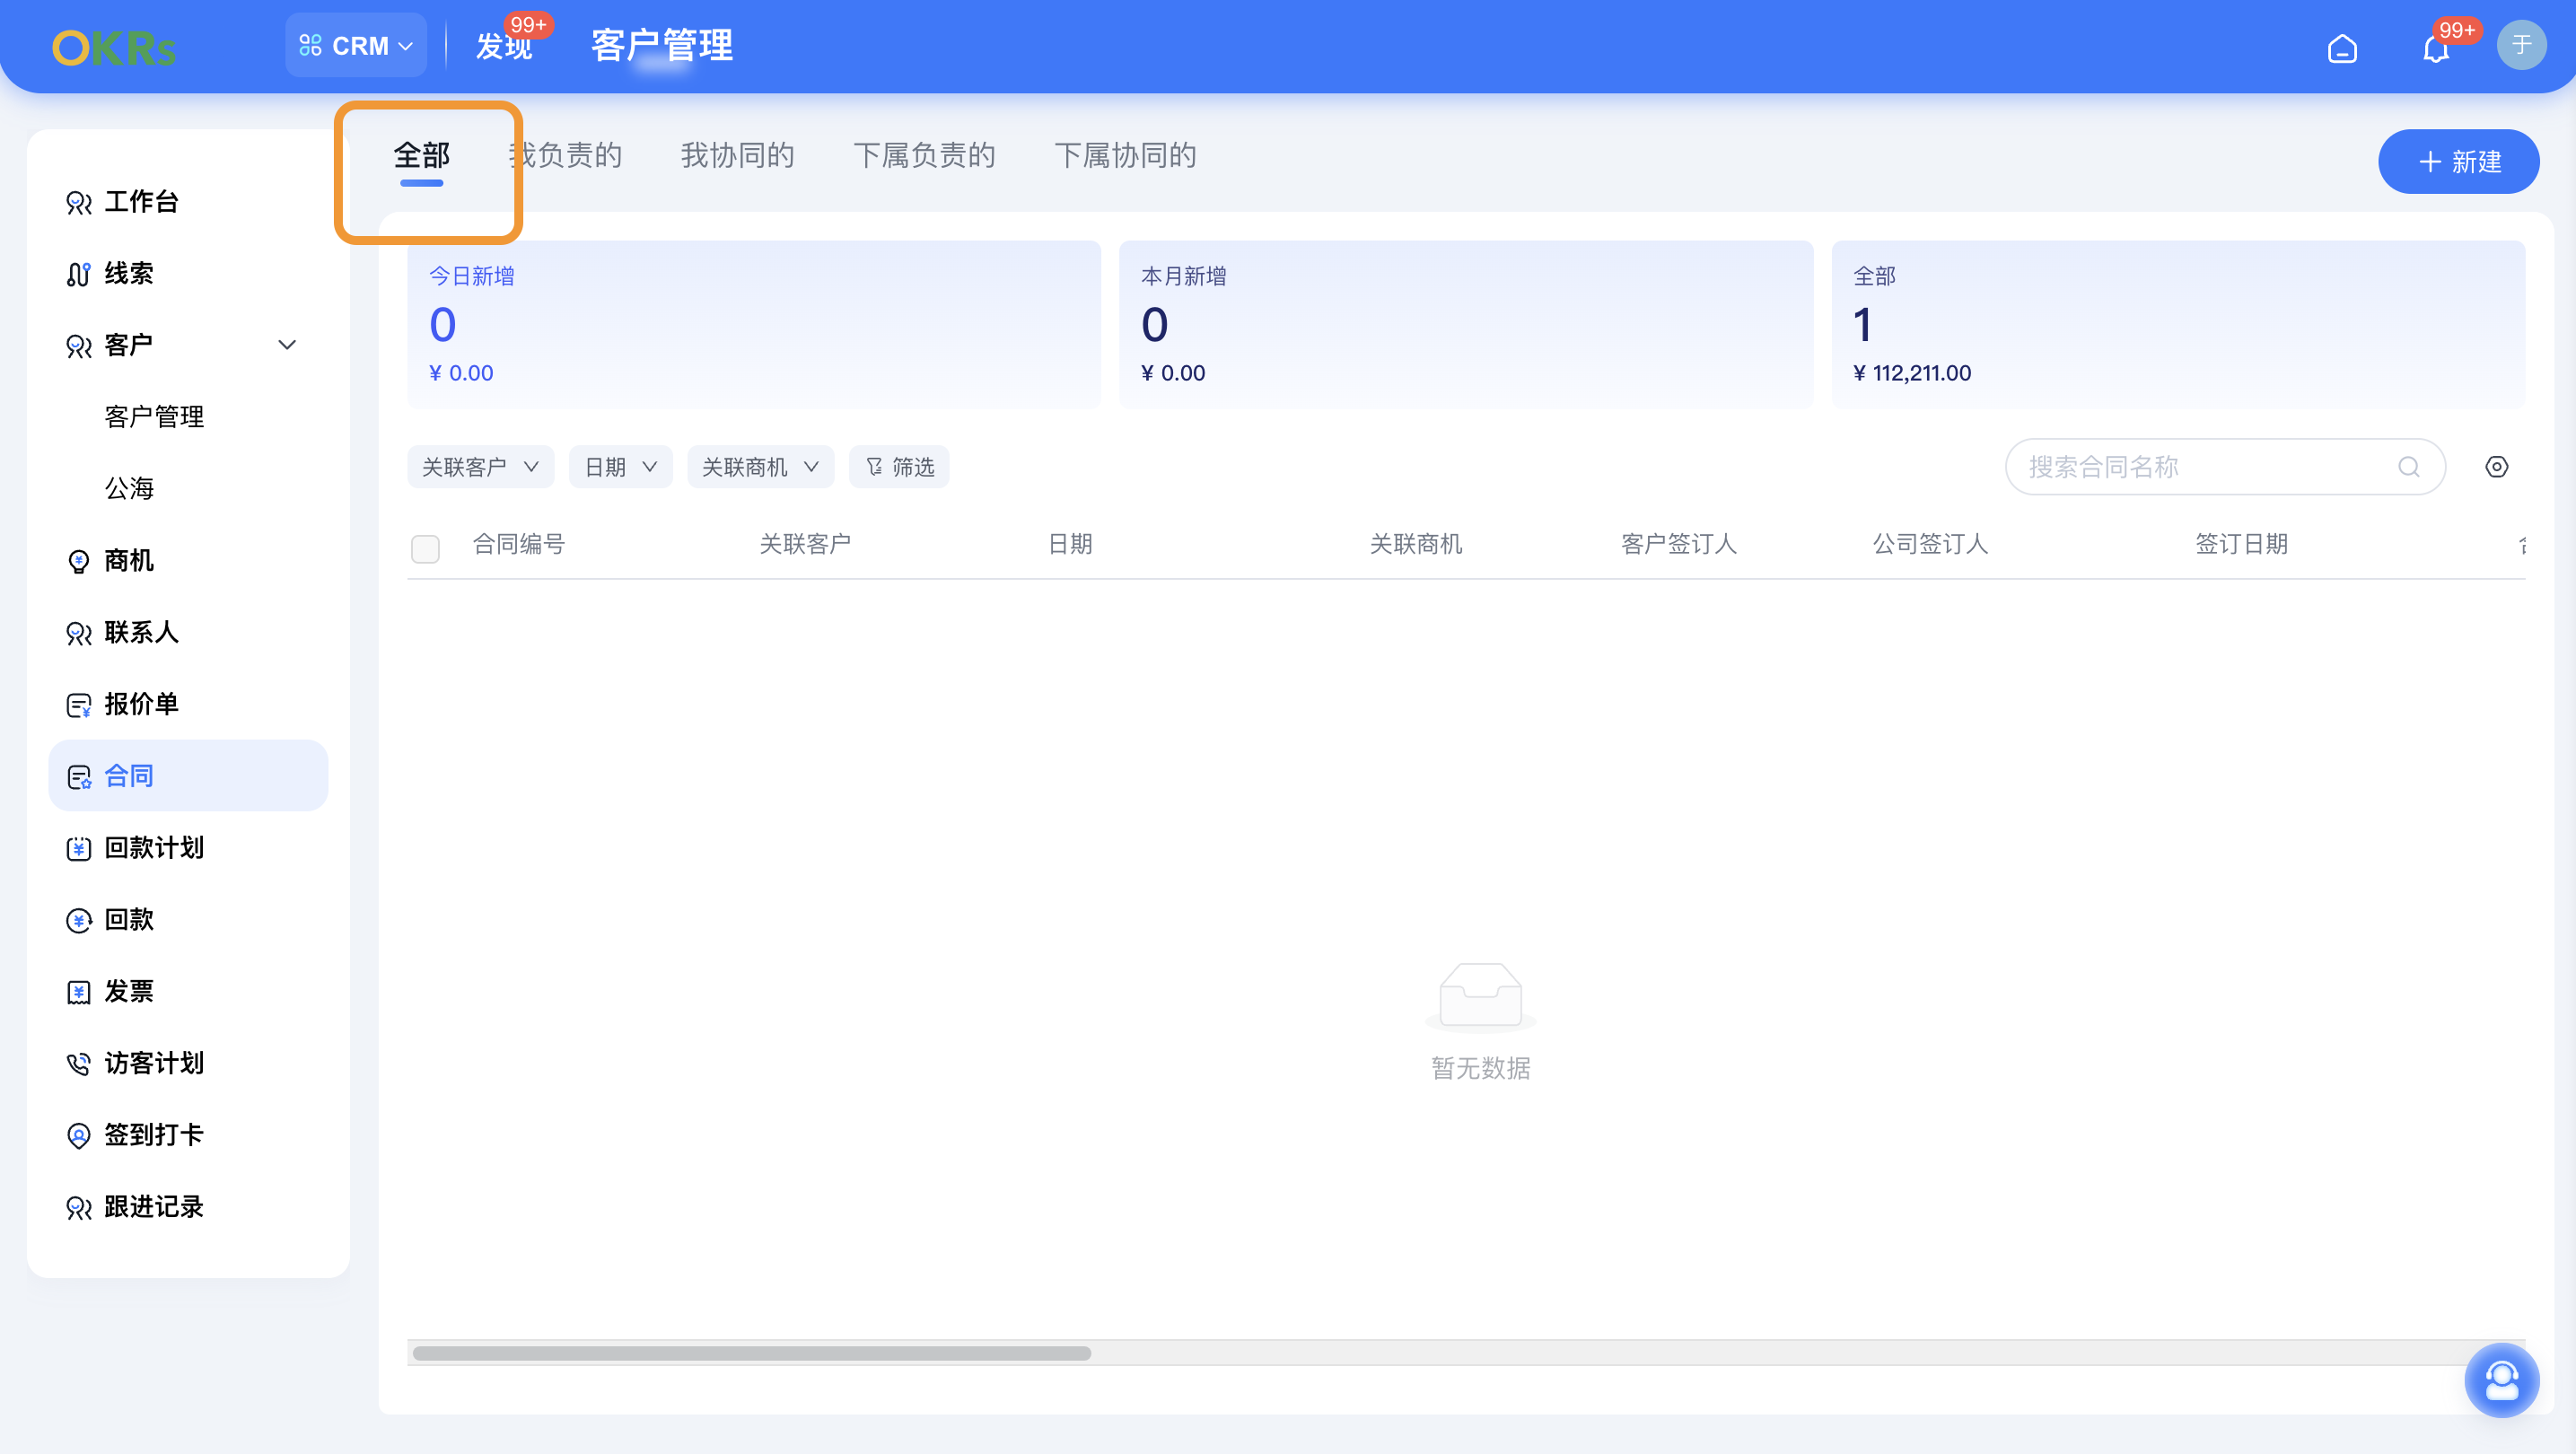Toggle the select-all checkbox in table header

(x=425, y=548)
